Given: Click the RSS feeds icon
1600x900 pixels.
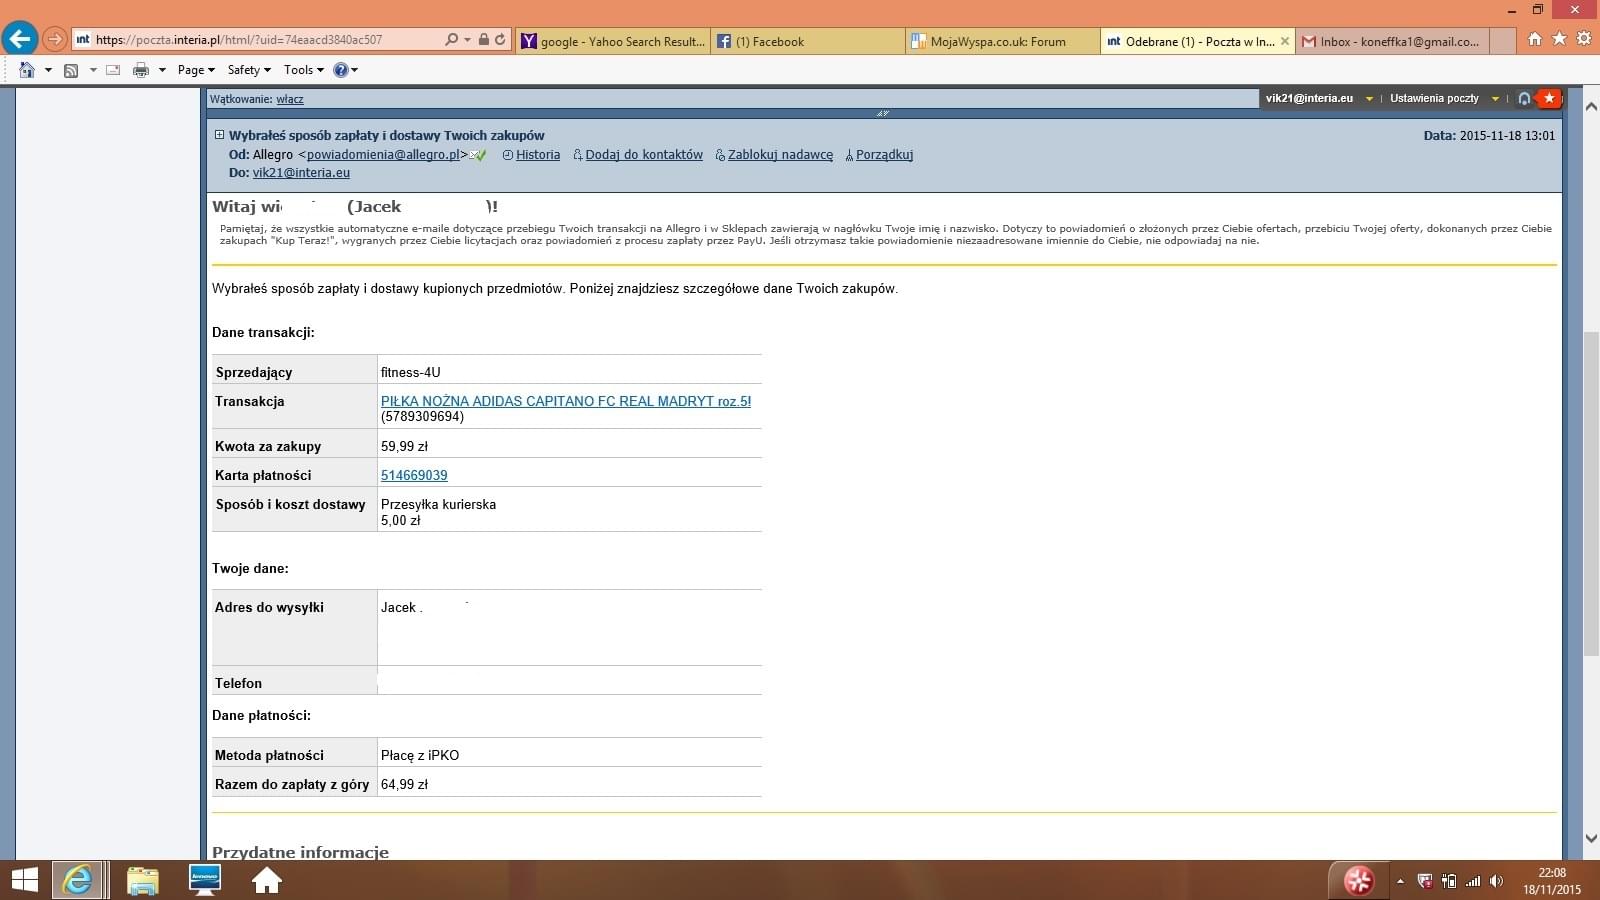Looking at the screenshot, I should [71, 70].
